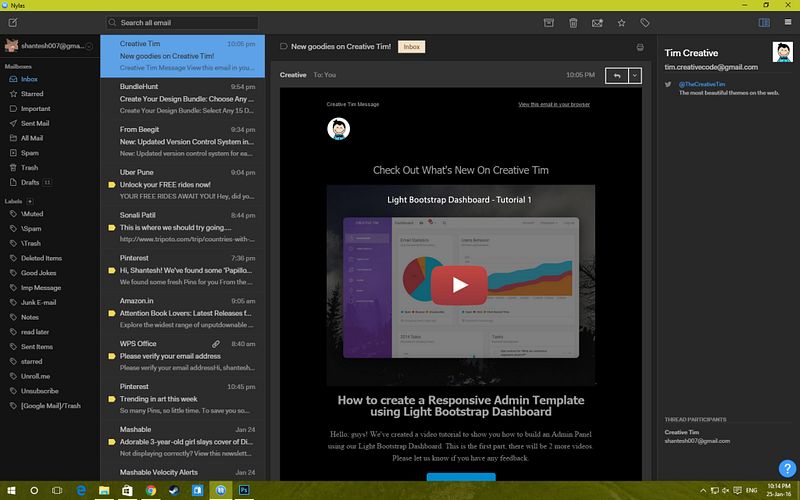Click the Search all email field
Viewport: 800px width, 500px height.
[x=182, y=22]
